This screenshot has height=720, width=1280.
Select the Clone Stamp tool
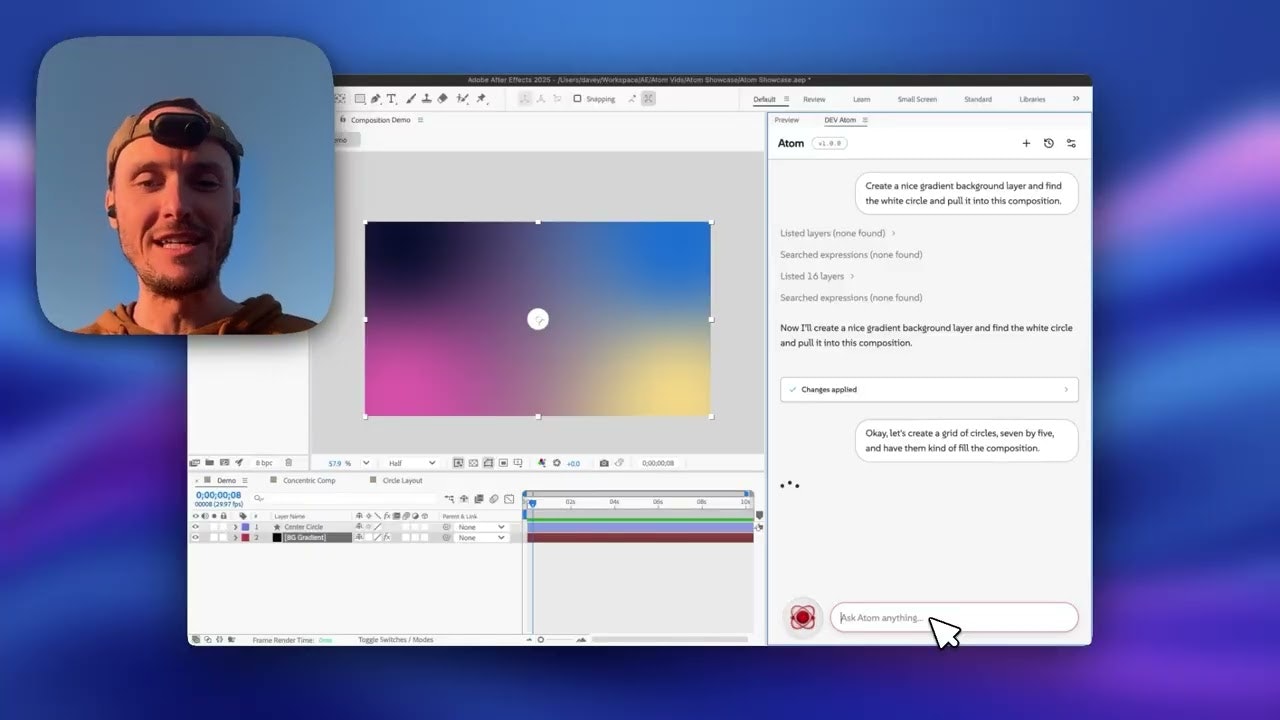(x=427, y=99)
